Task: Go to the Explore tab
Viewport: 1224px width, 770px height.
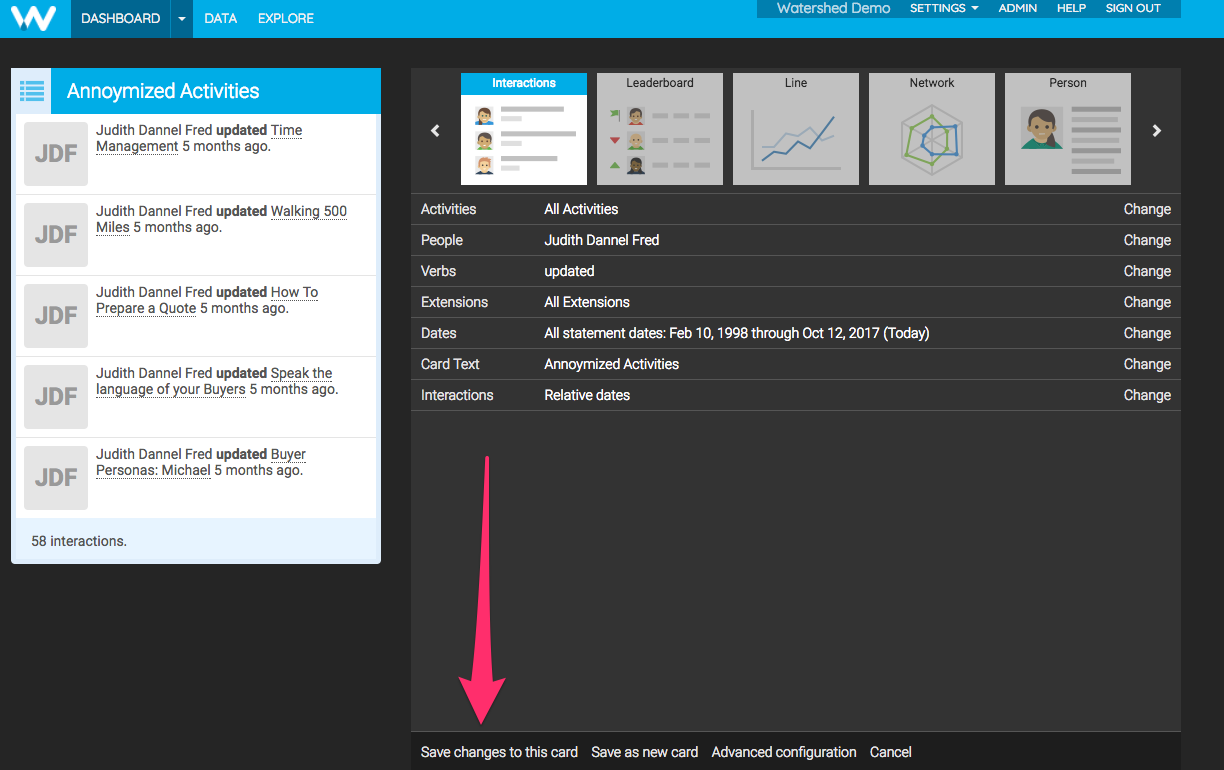Action: [285, 18]
